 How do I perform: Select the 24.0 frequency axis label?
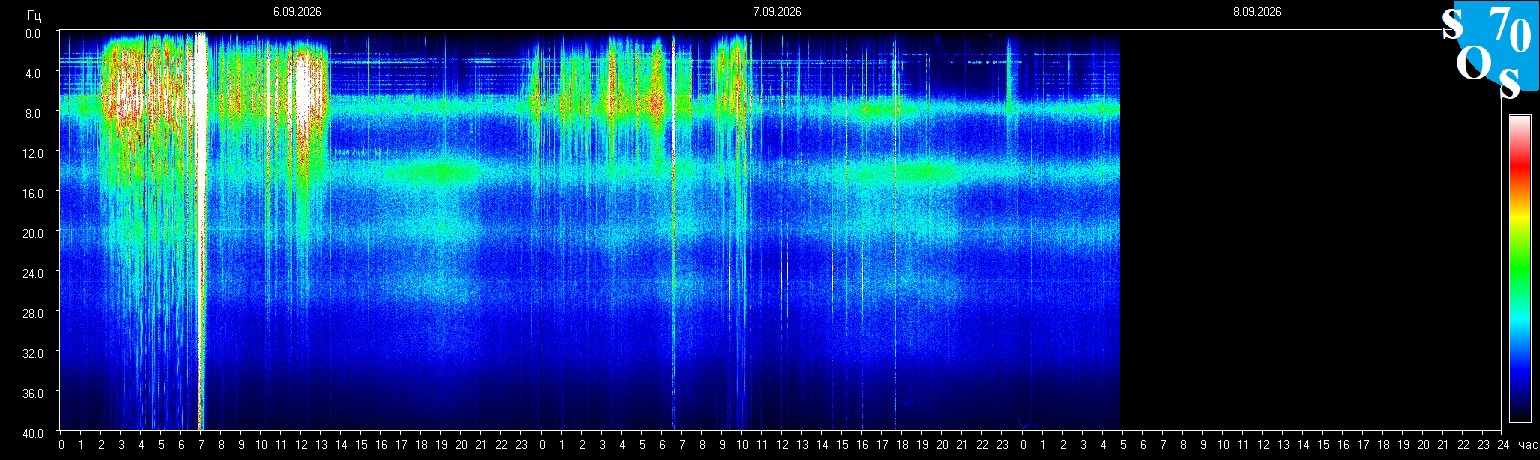pos(33,273)
